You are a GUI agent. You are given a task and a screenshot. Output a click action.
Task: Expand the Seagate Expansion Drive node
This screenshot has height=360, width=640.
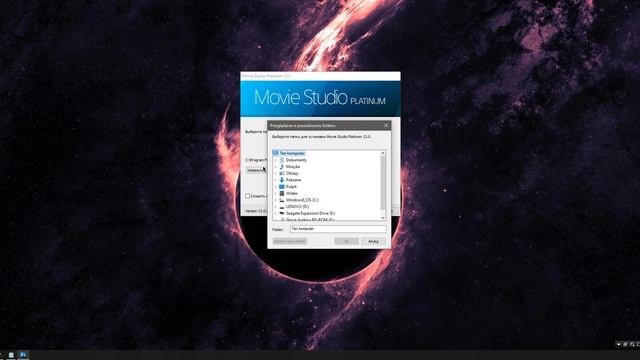coord(276,213)
